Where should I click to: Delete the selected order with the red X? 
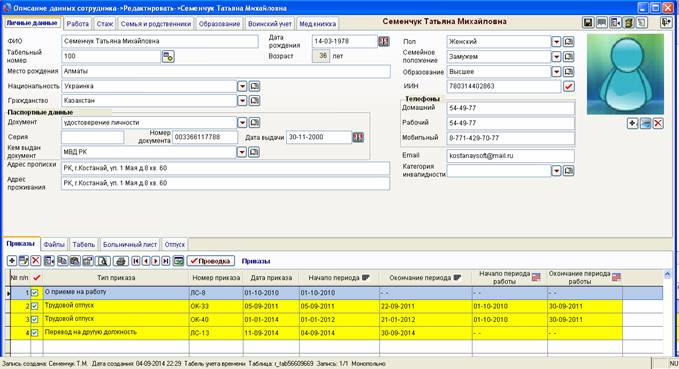(36, 261)
